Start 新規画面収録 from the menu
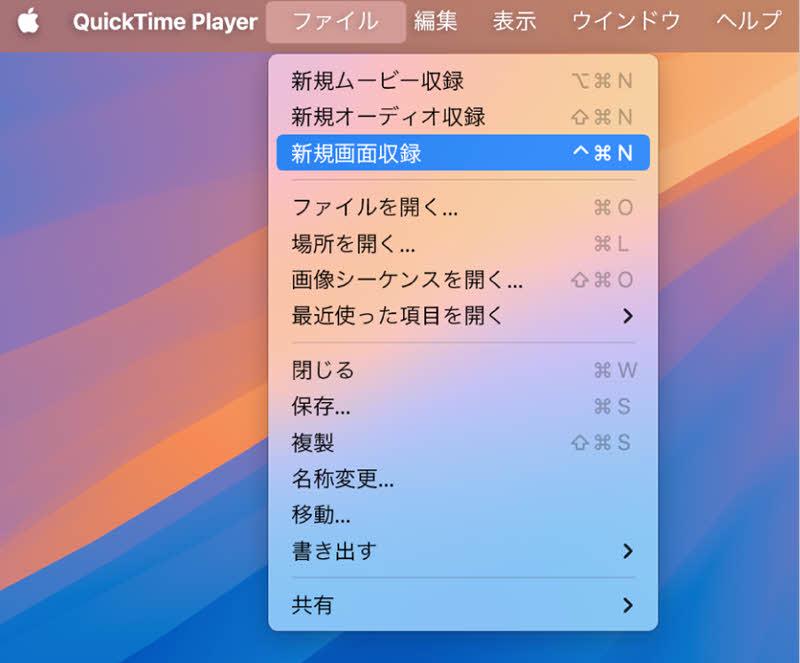The image size is (800, 663). [x=463, y=153]
